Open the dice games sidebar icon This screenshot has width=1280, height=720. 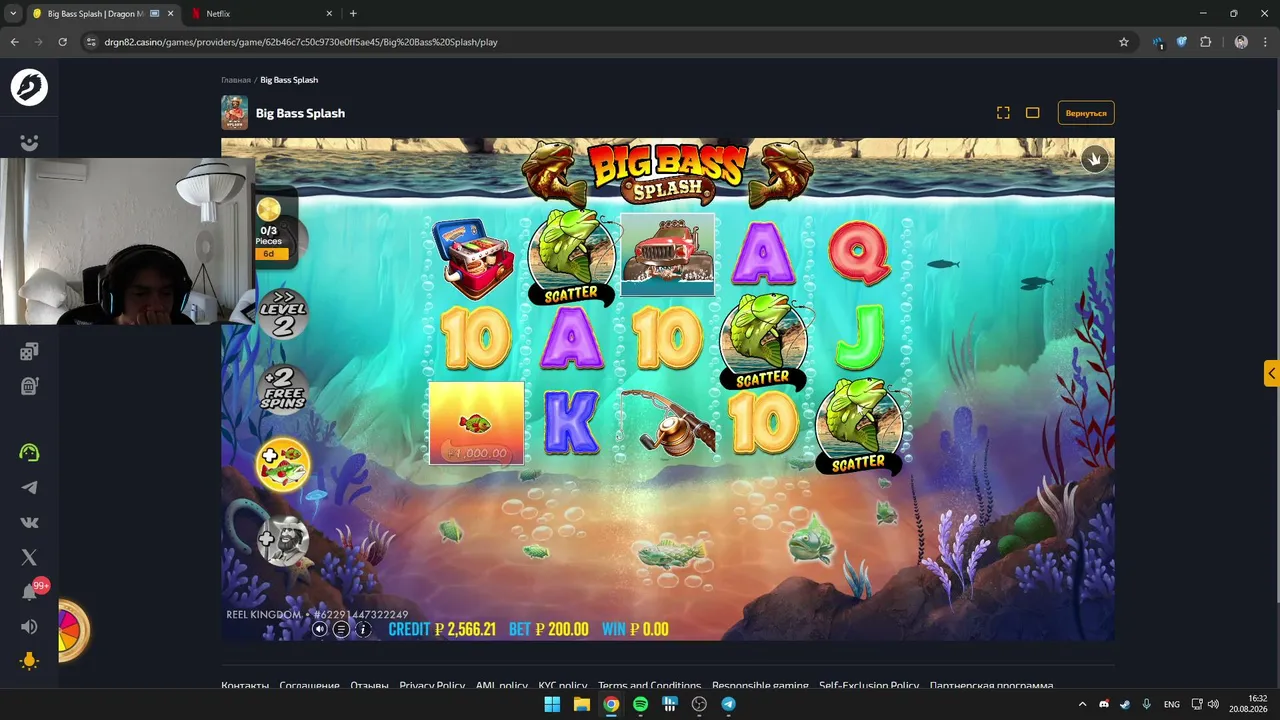(29, 351)
